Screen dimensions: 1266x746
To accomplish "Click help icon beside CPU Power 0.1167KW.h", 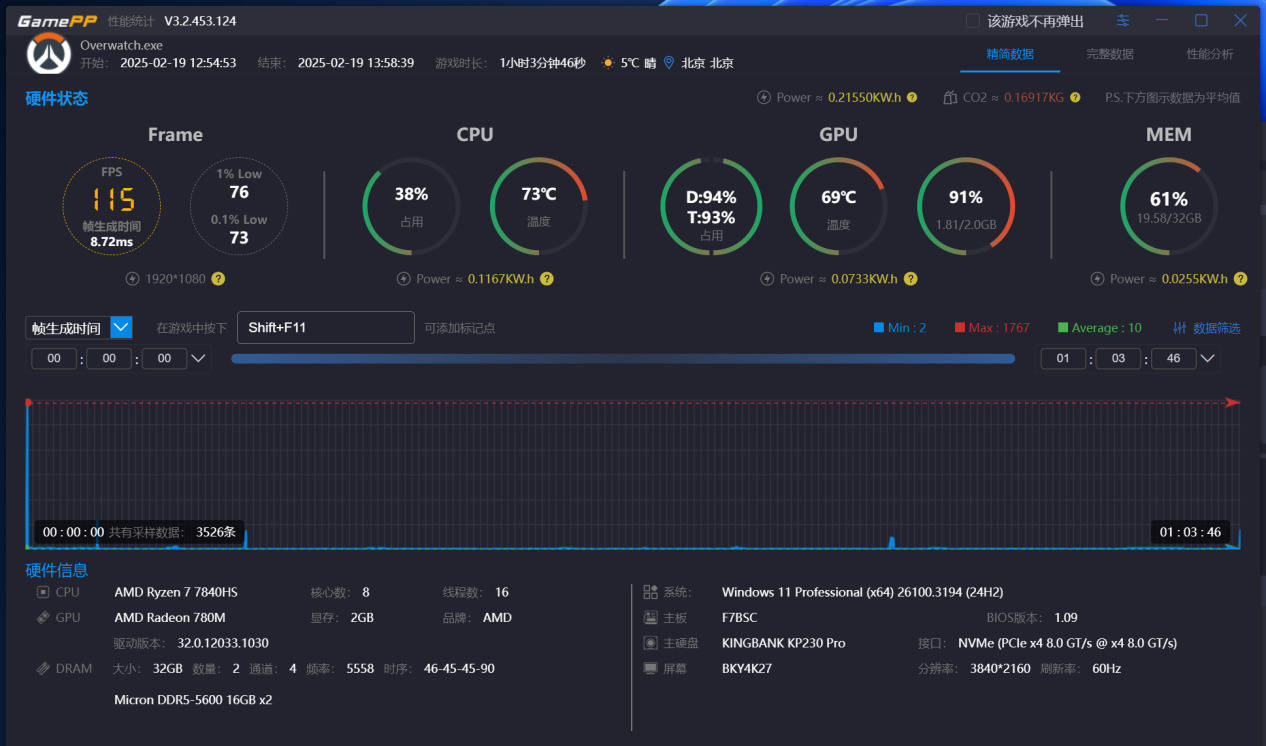I will tap(547, 279).
